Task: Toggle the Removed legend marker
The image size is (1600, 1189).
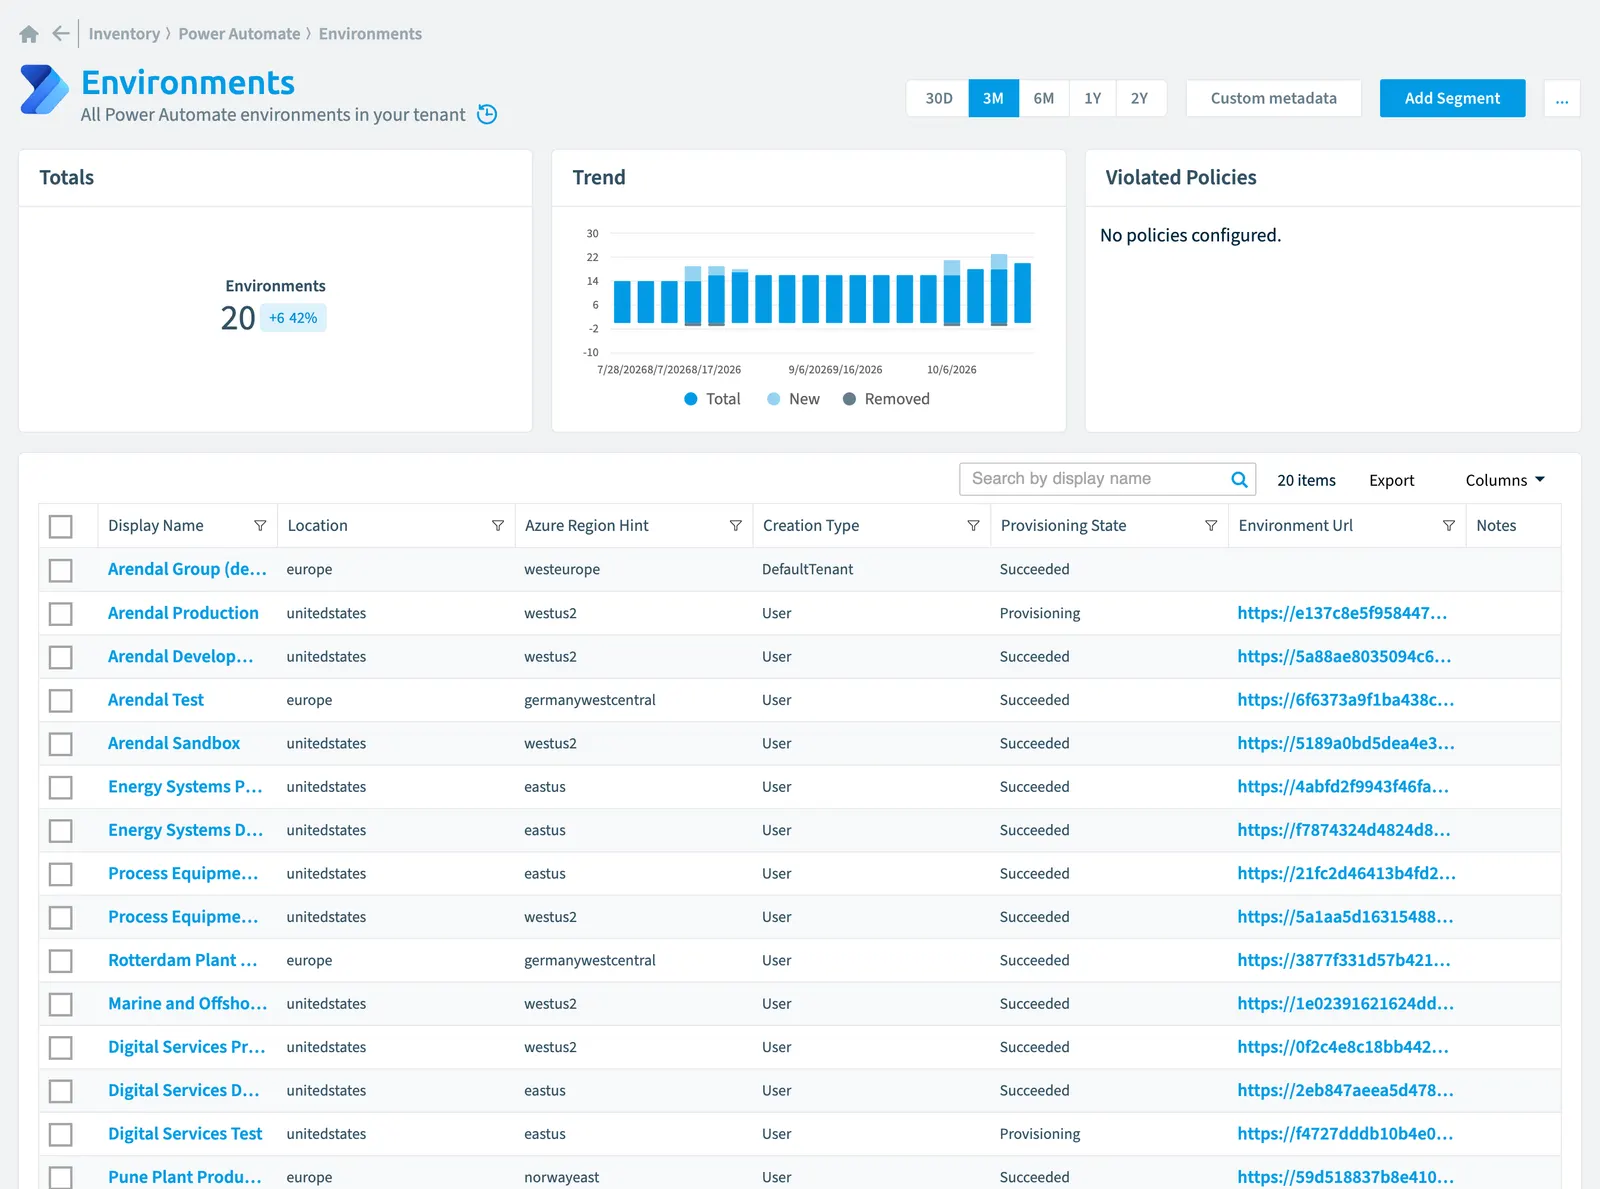Action: (x=849, y=399)
